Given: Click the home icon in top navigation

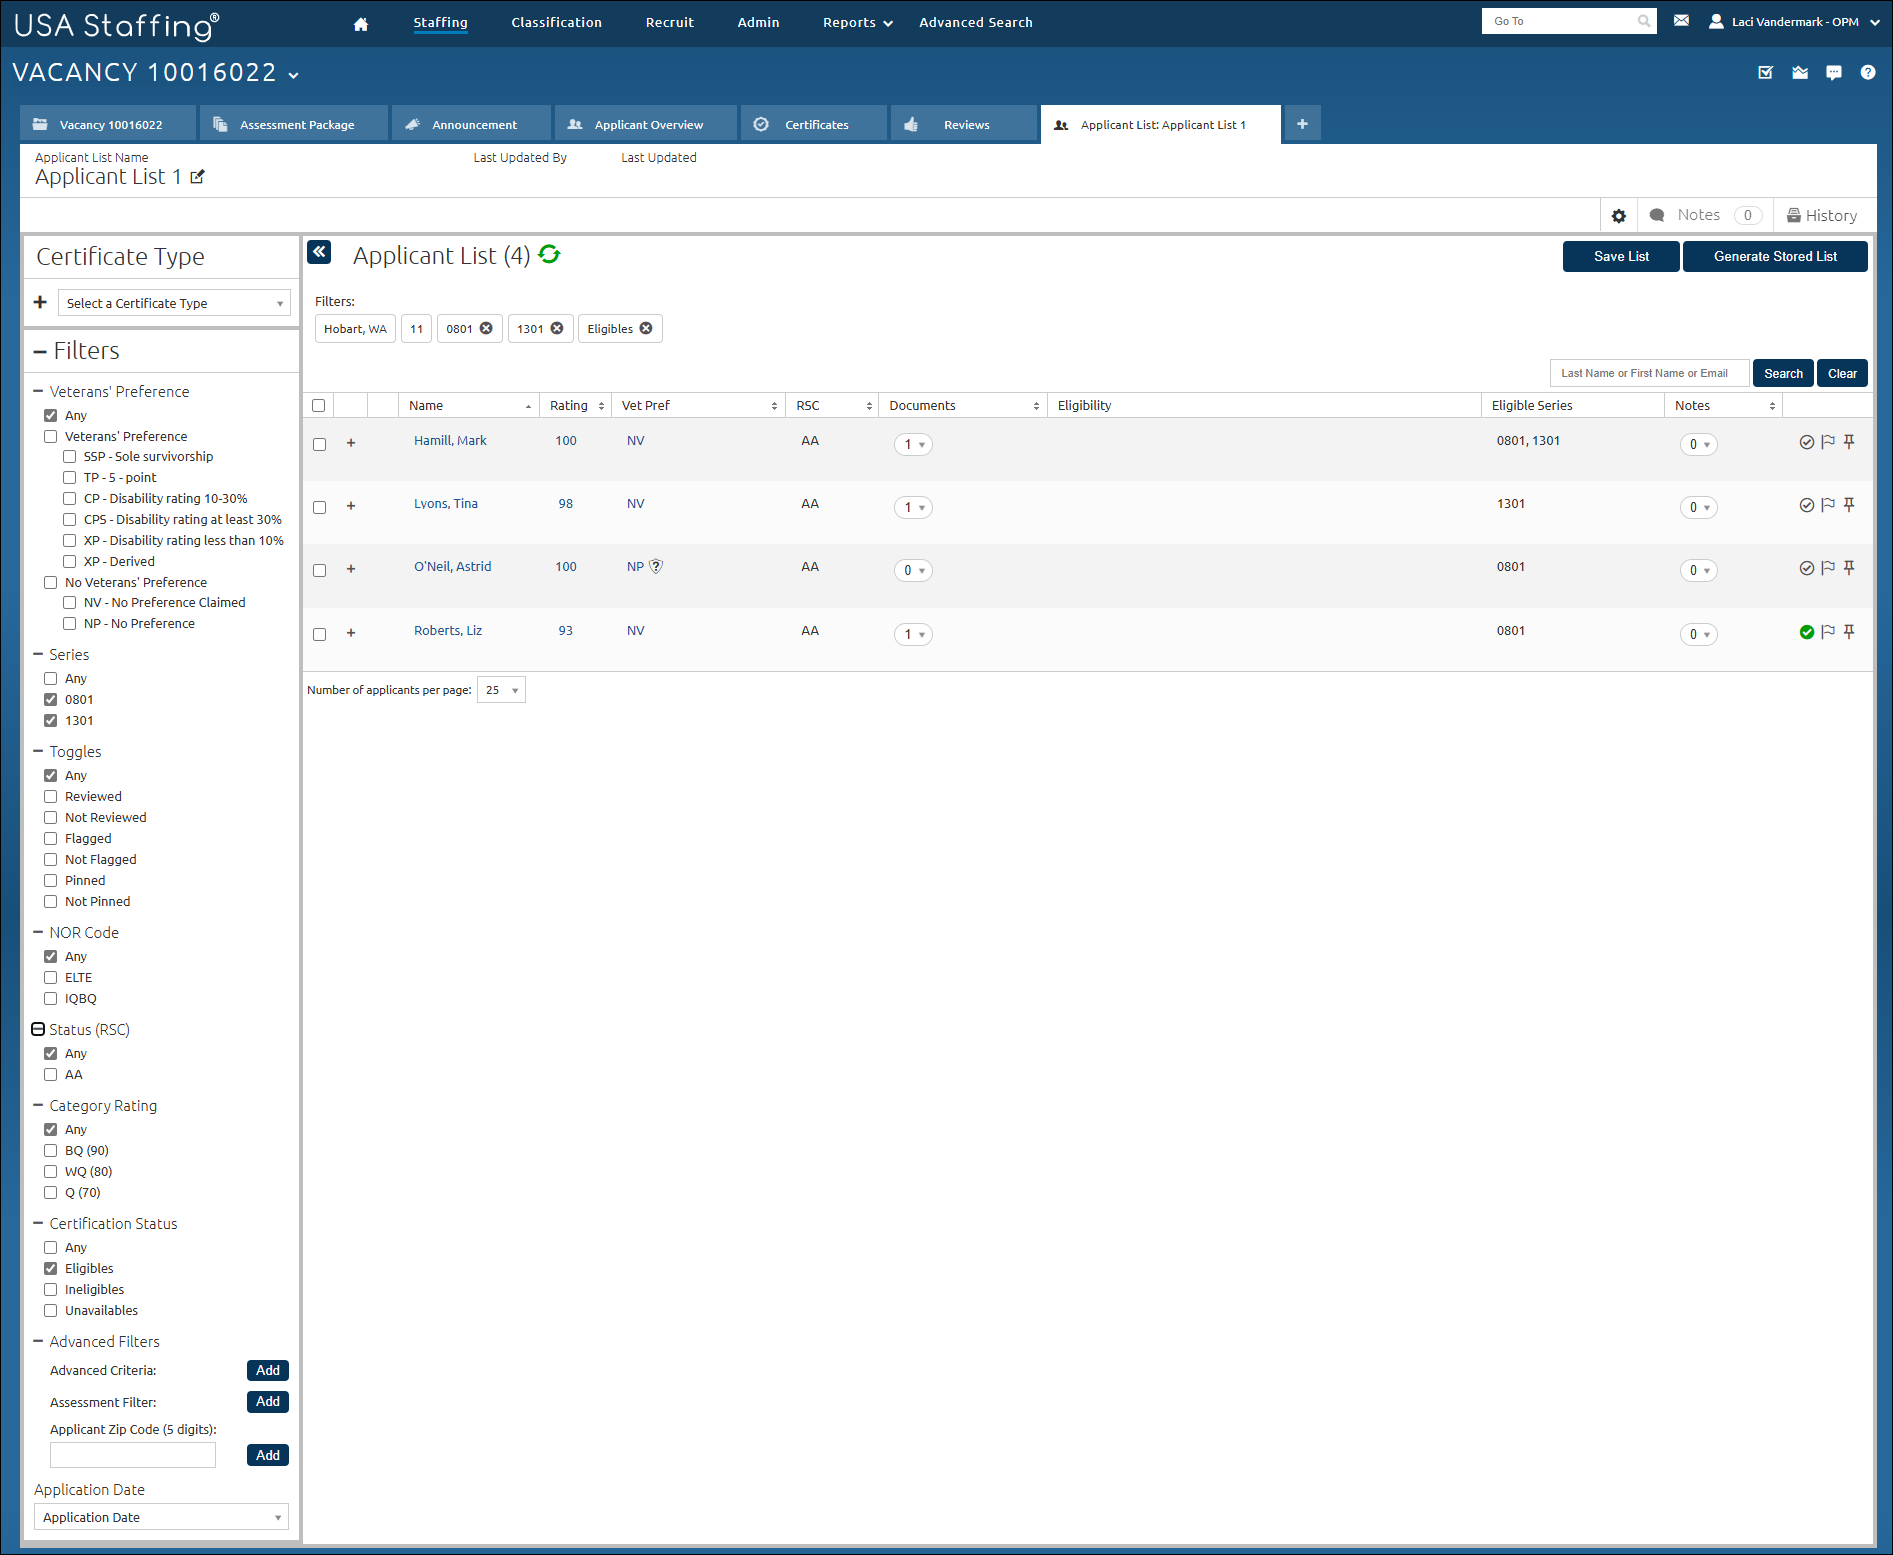Looking at the screenshot, I should (361, 24).
